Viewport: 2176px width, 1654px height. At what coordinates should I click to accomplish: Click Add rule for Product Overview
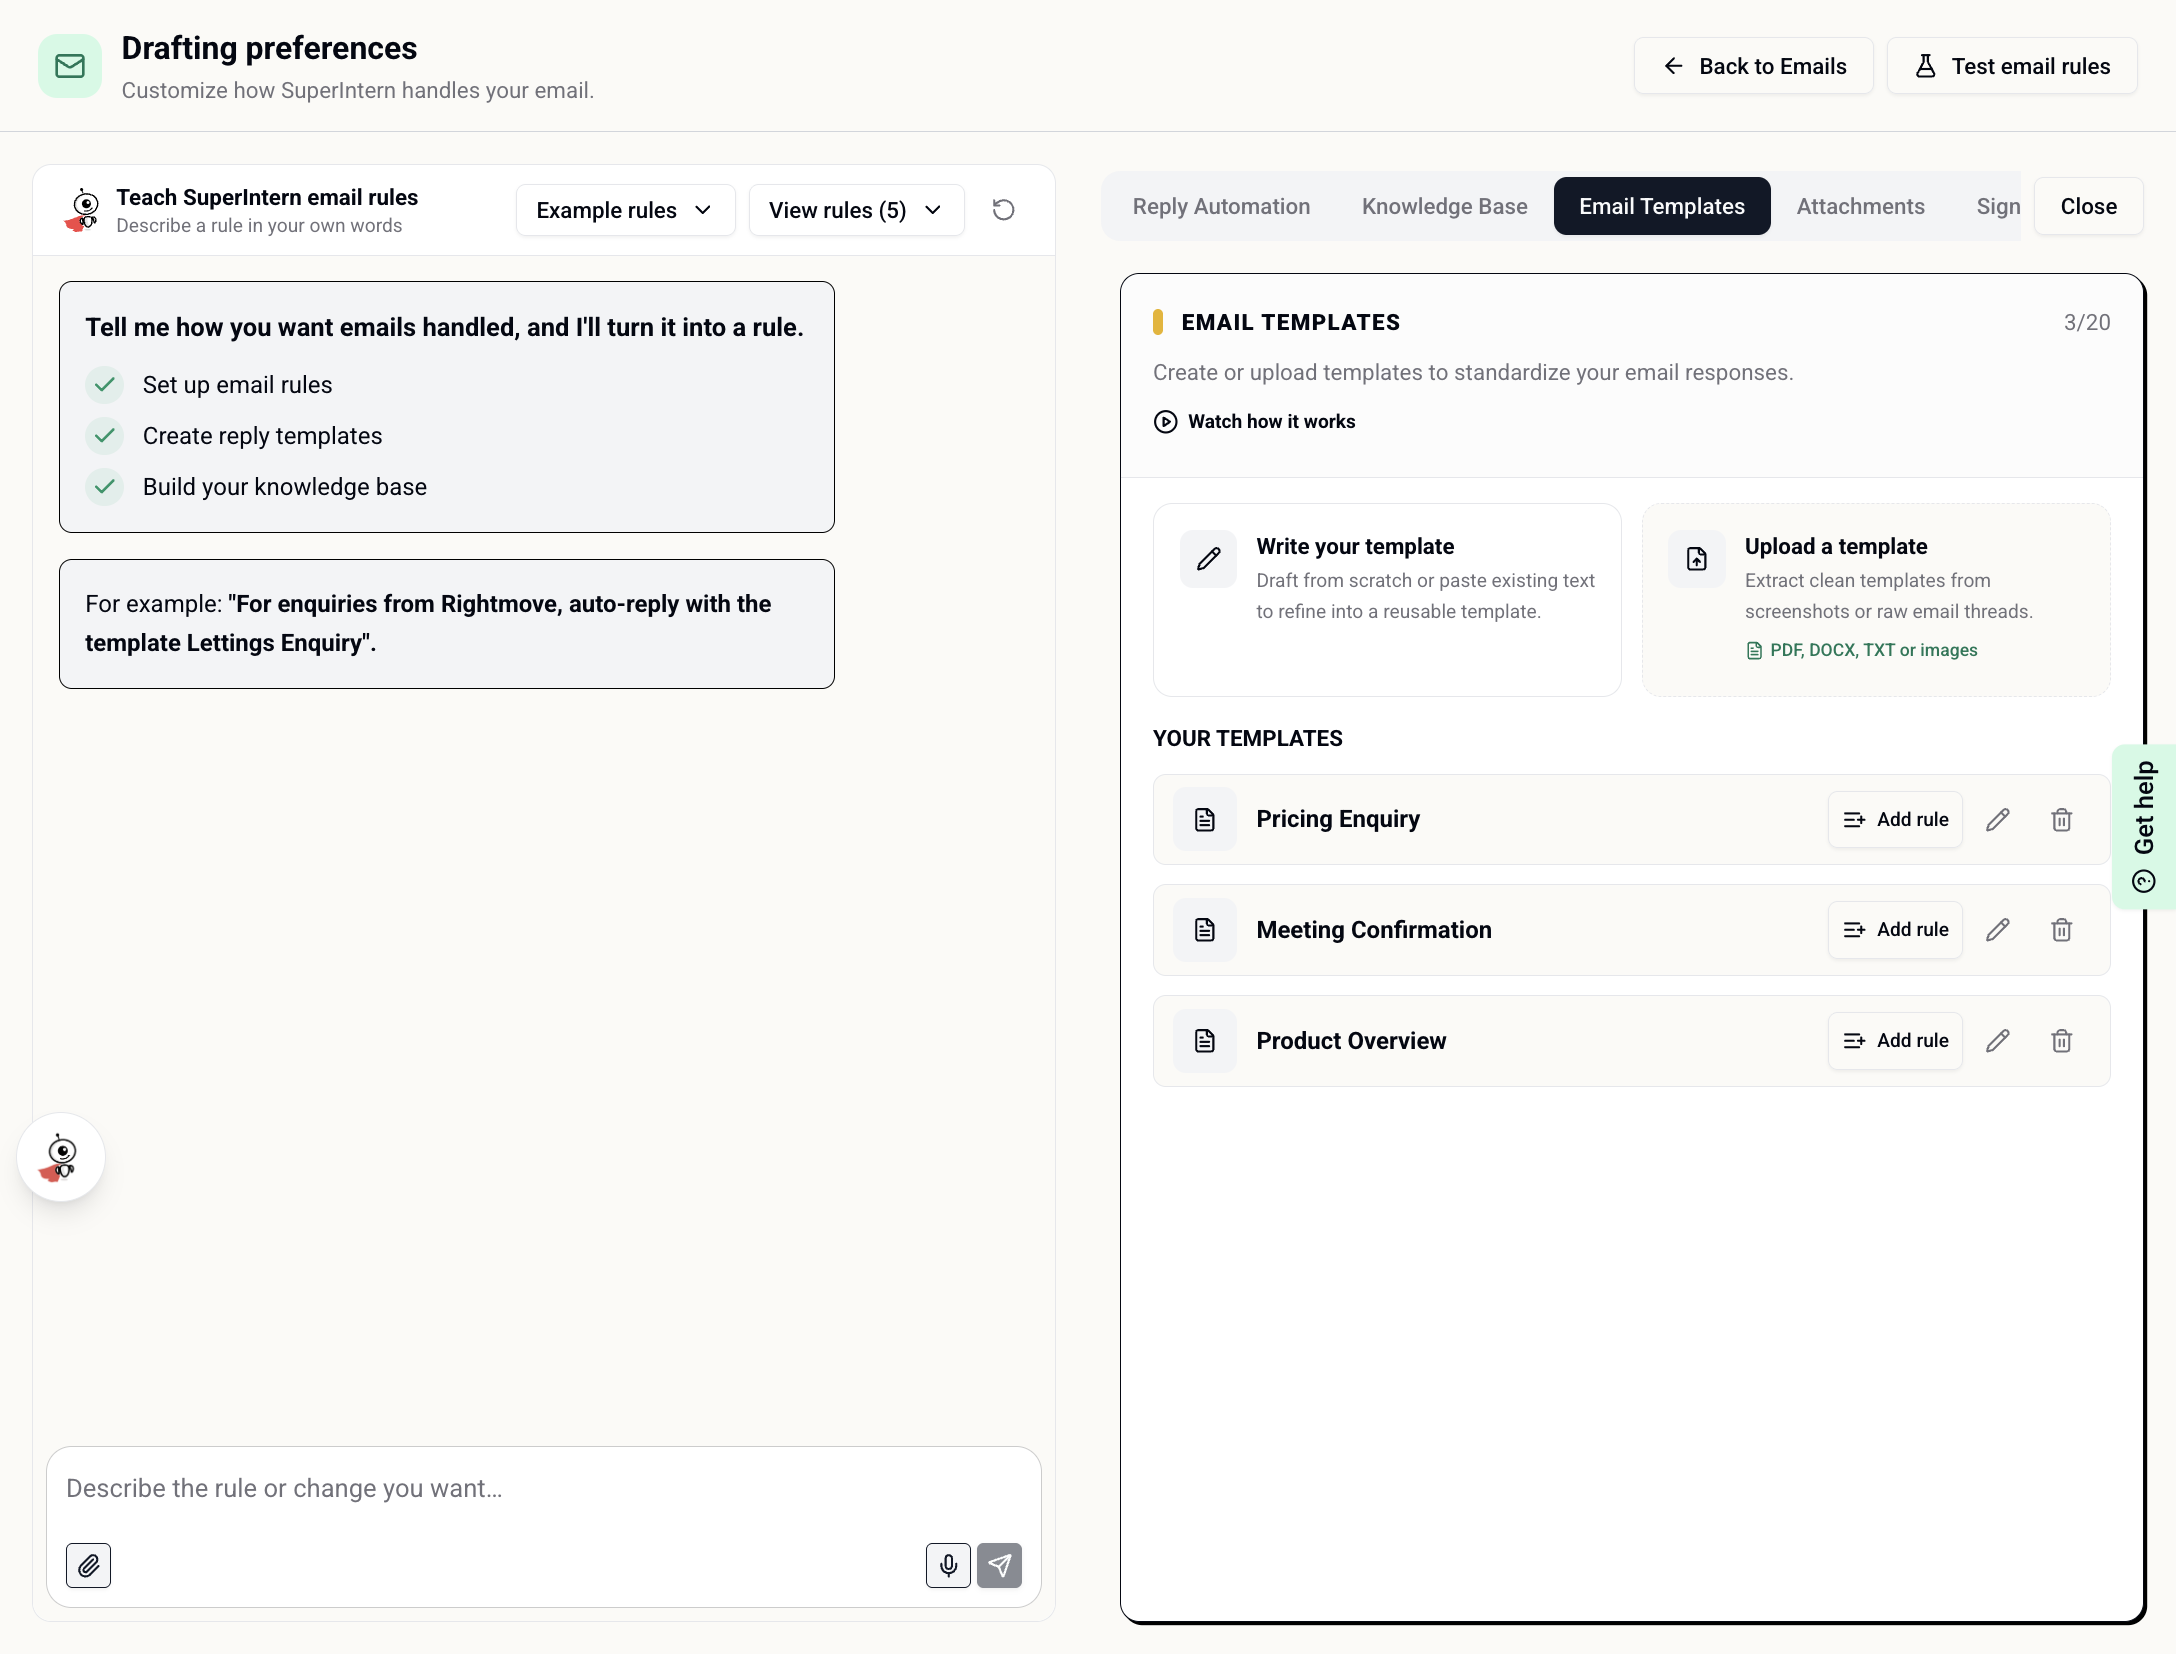1895,1041
